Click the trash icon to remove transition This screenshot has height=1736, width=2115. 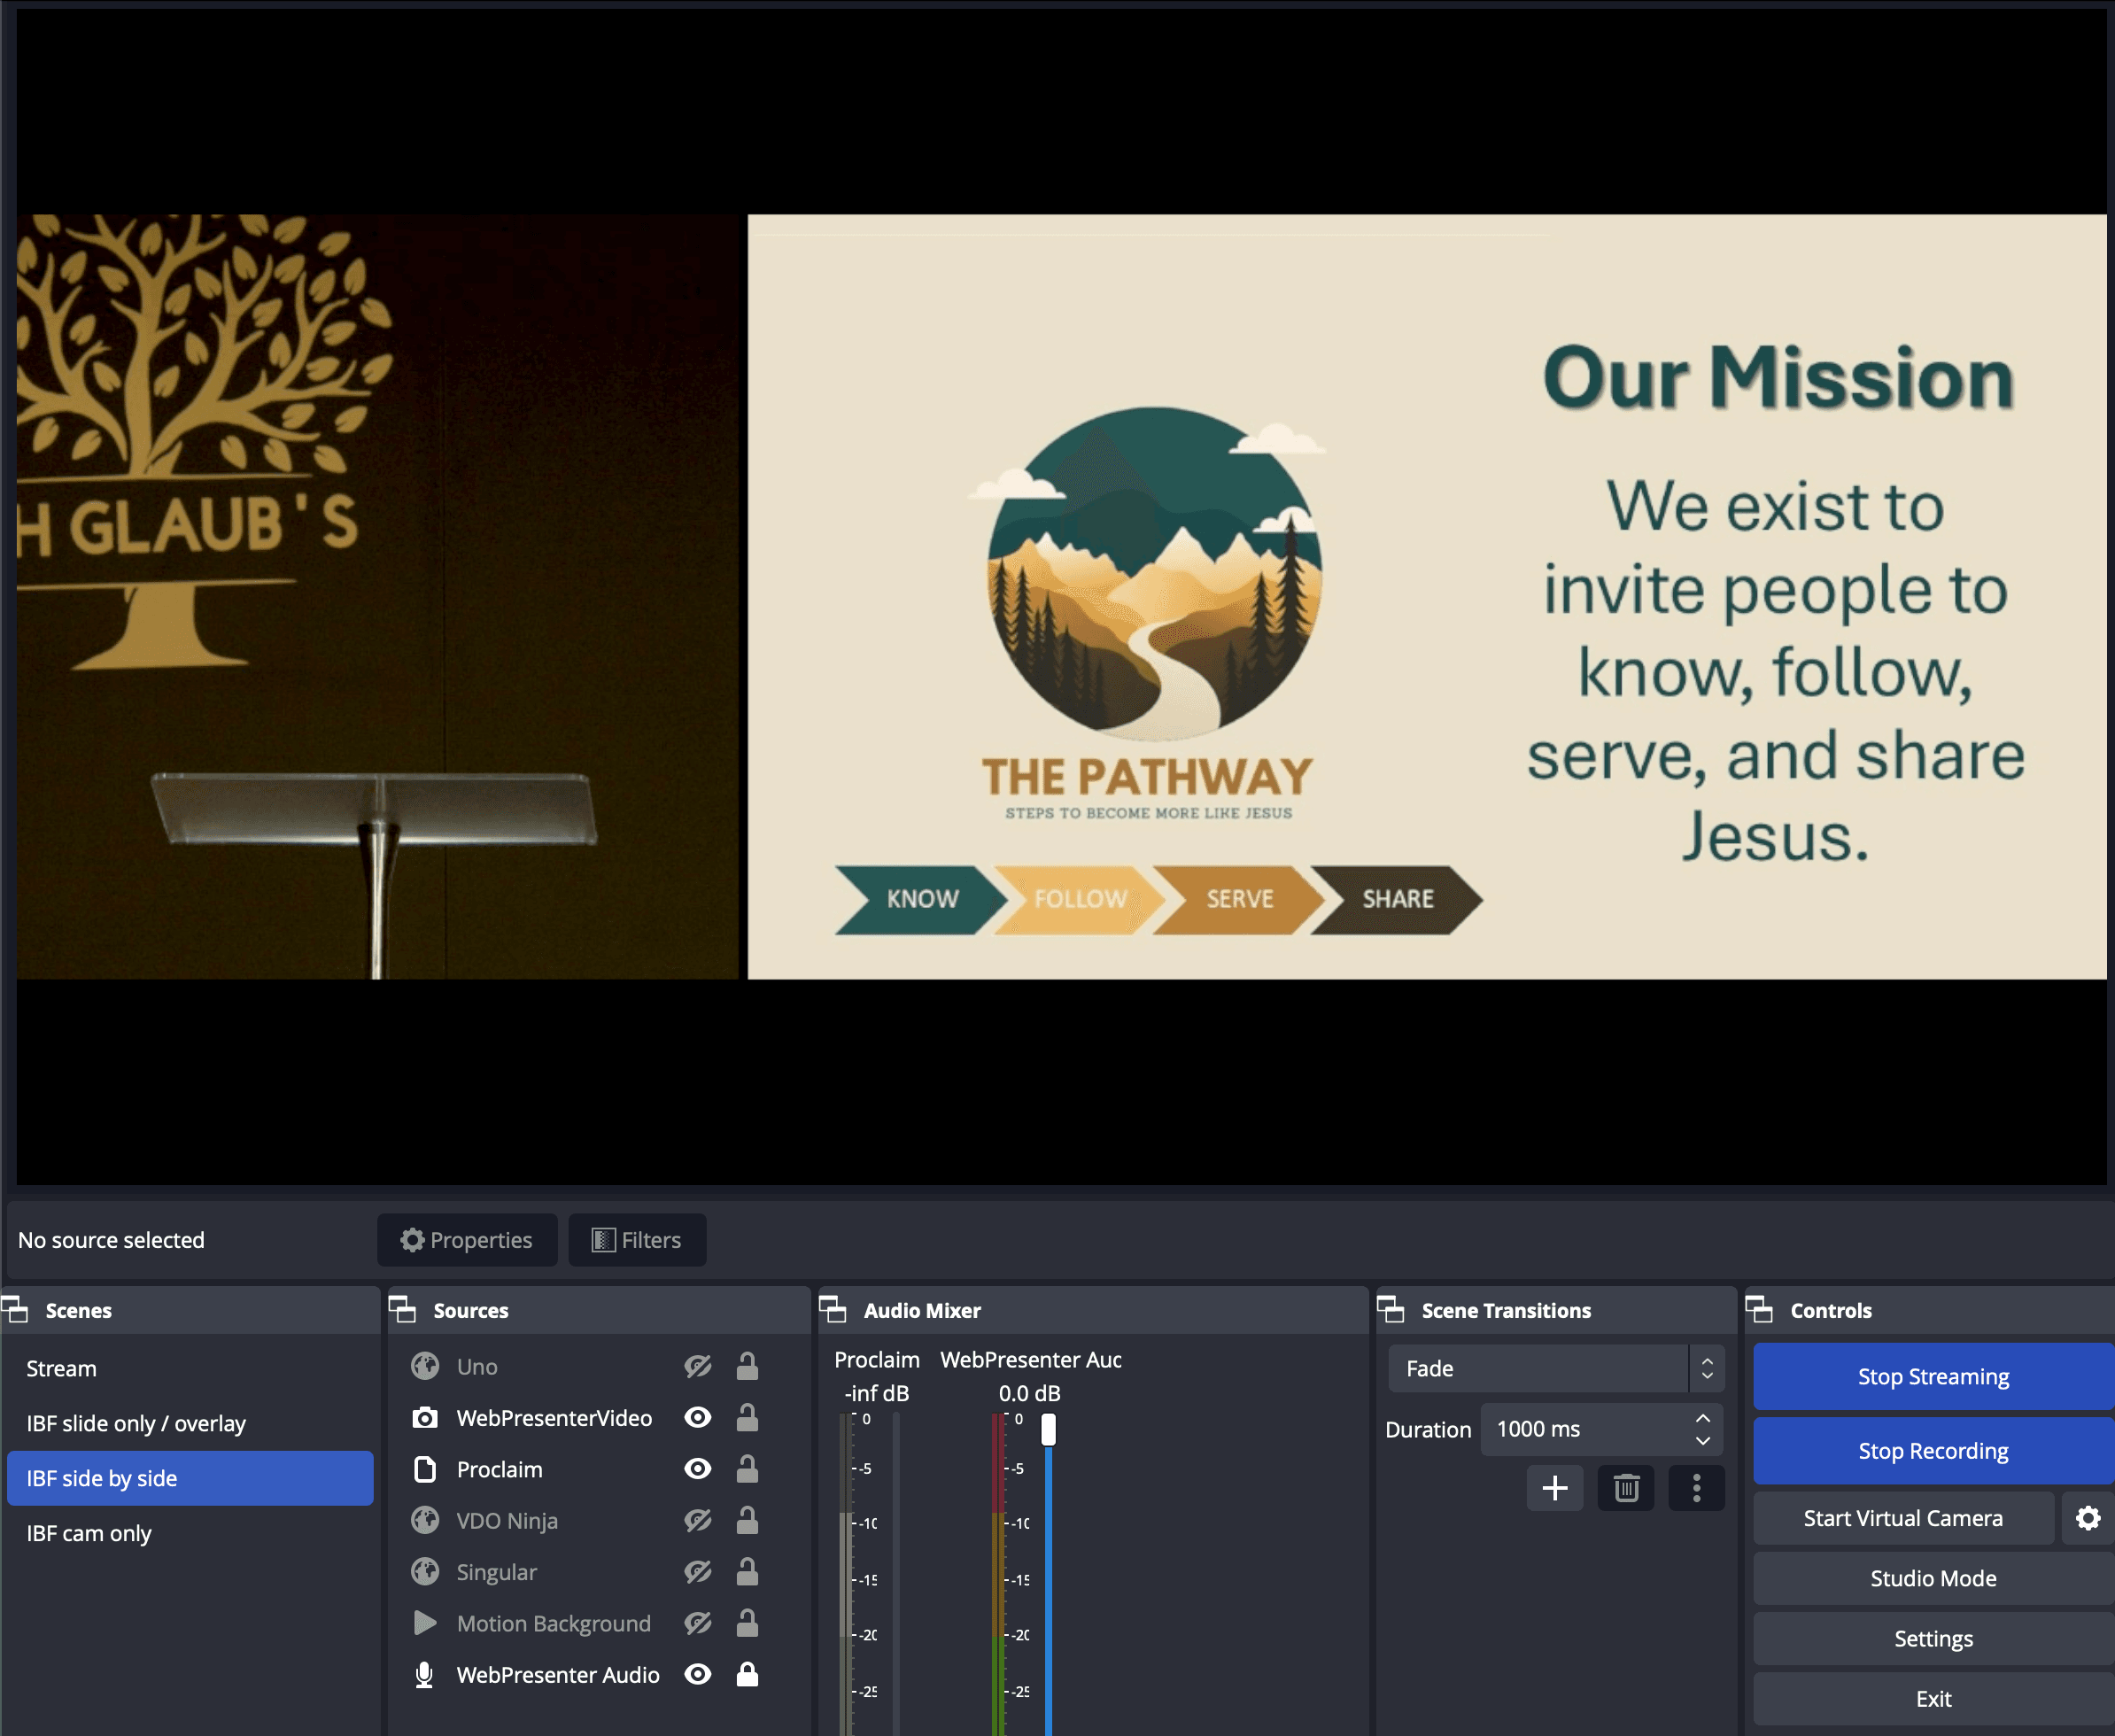click(1625, 1488)
